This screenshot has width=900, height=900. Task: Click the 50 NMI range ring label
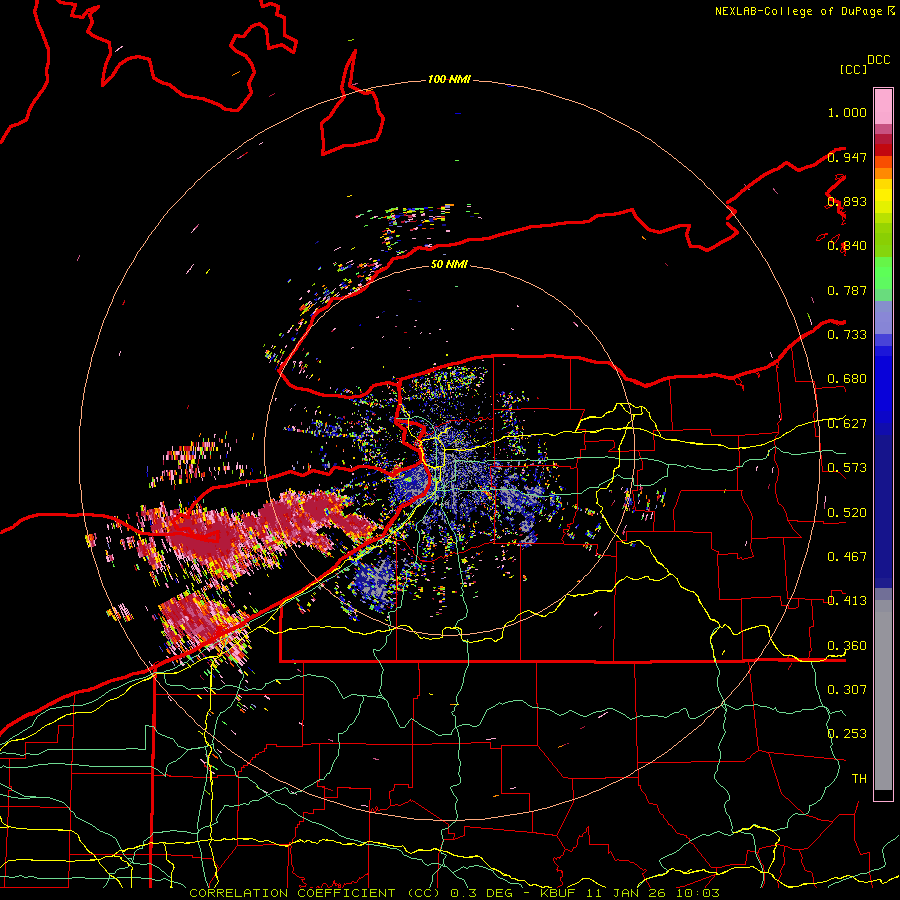[449, 264]
